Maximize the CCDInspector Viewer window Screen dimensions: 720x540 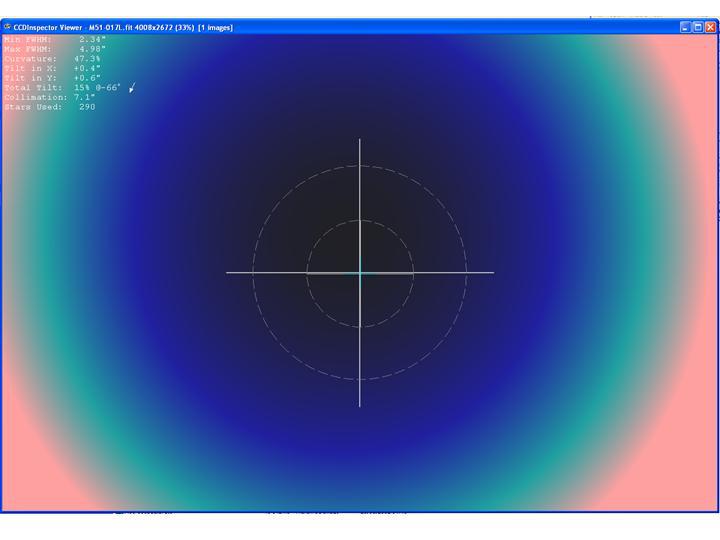(x=698, y=27)
